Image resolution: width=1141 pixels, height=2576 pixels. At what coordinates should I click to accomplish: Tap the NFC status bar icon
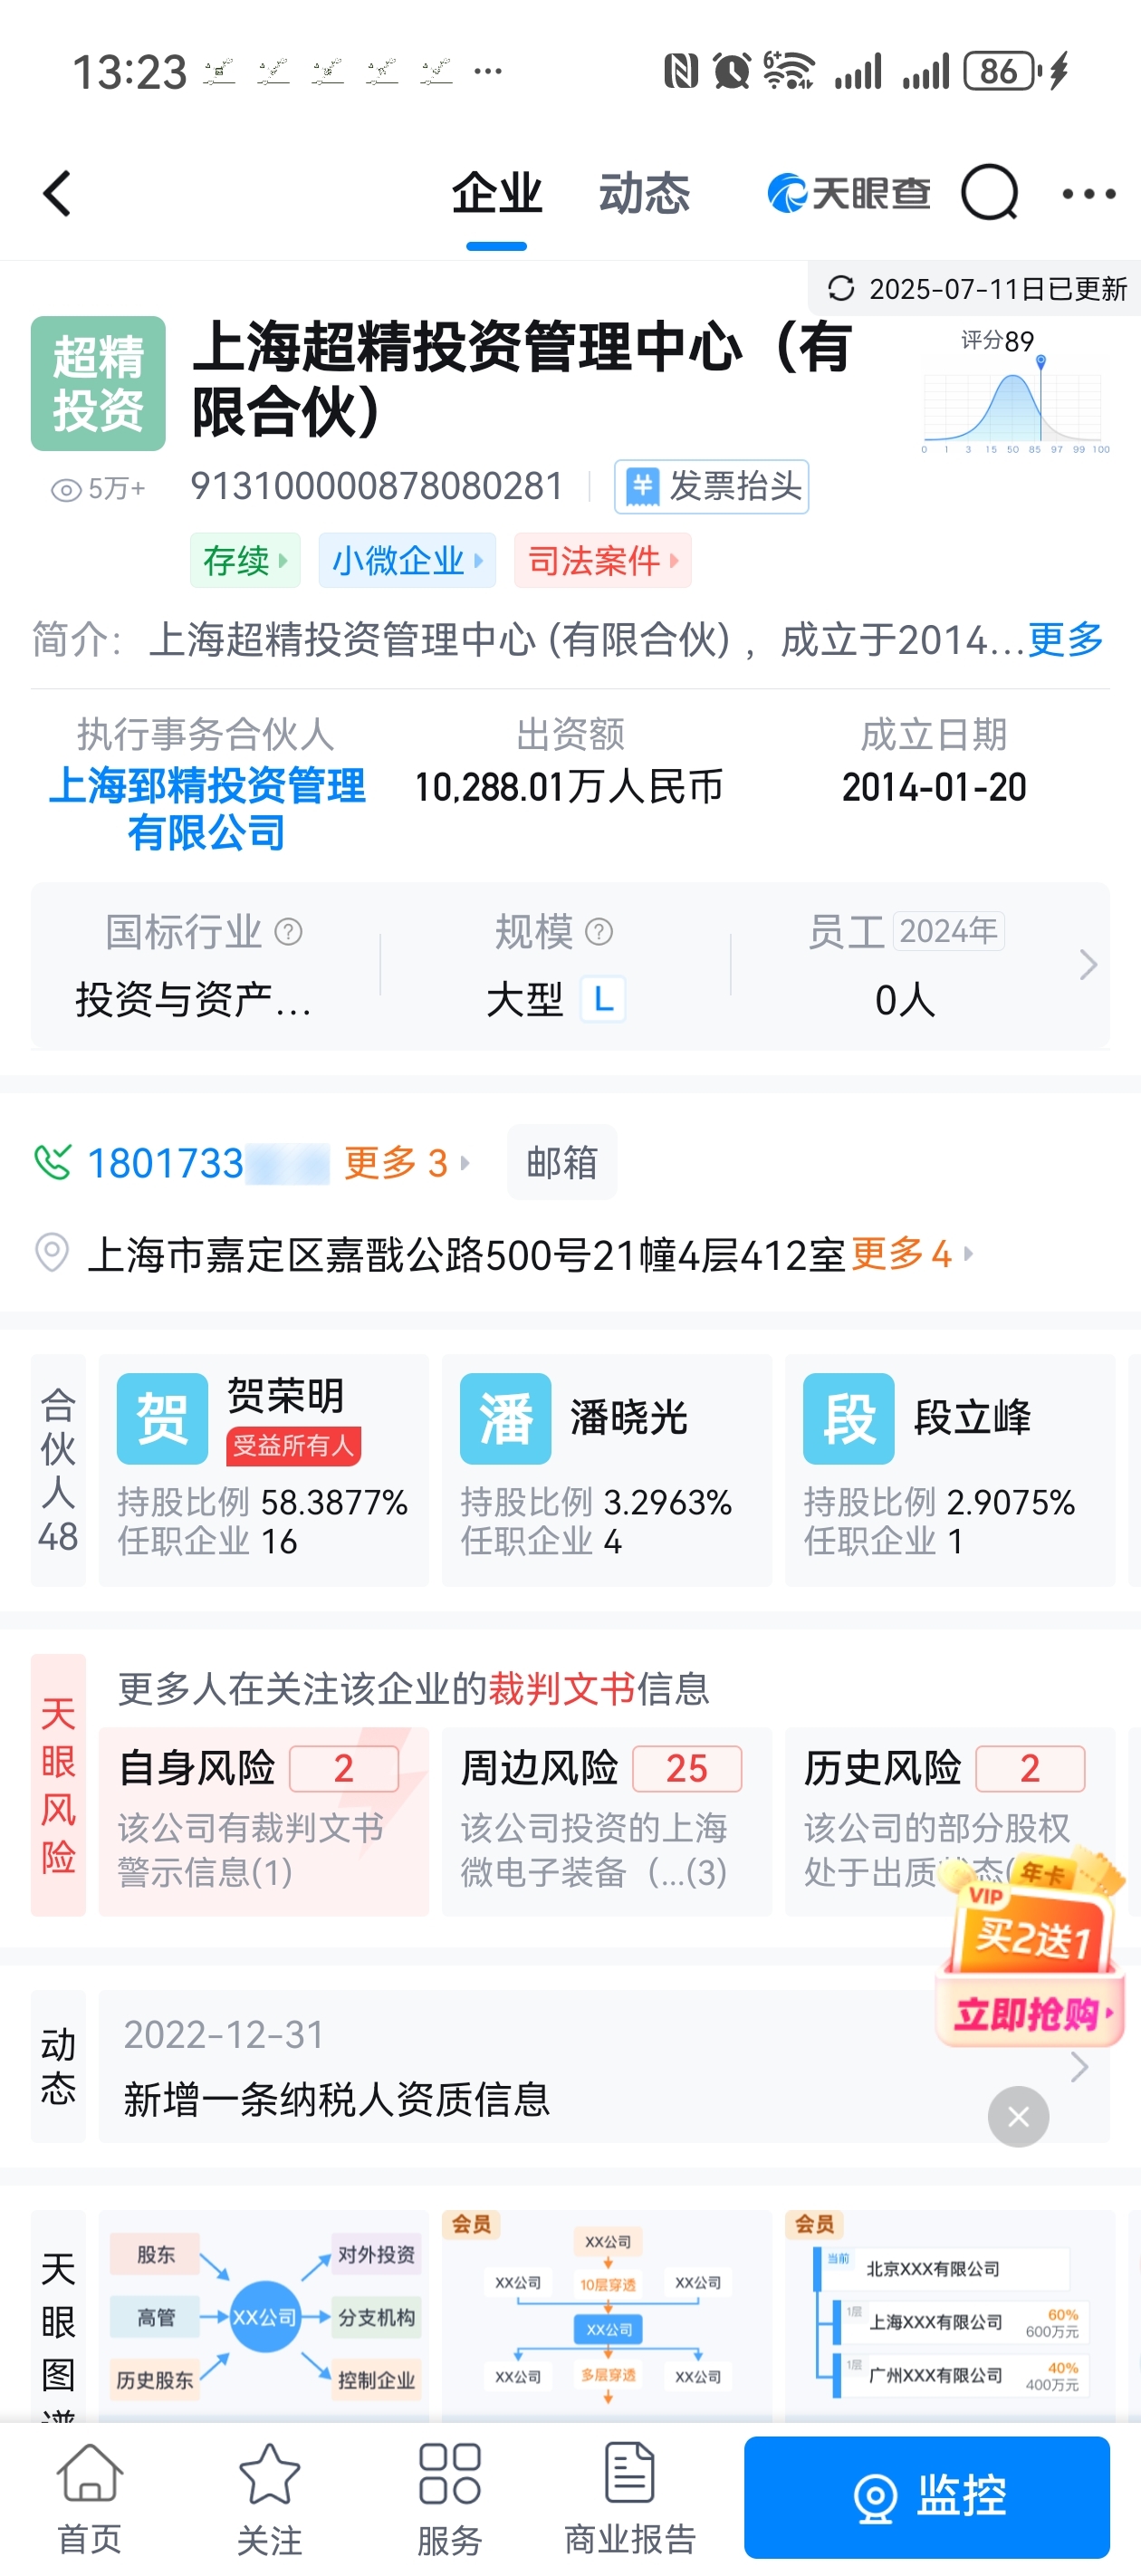[x=681, y=71]
